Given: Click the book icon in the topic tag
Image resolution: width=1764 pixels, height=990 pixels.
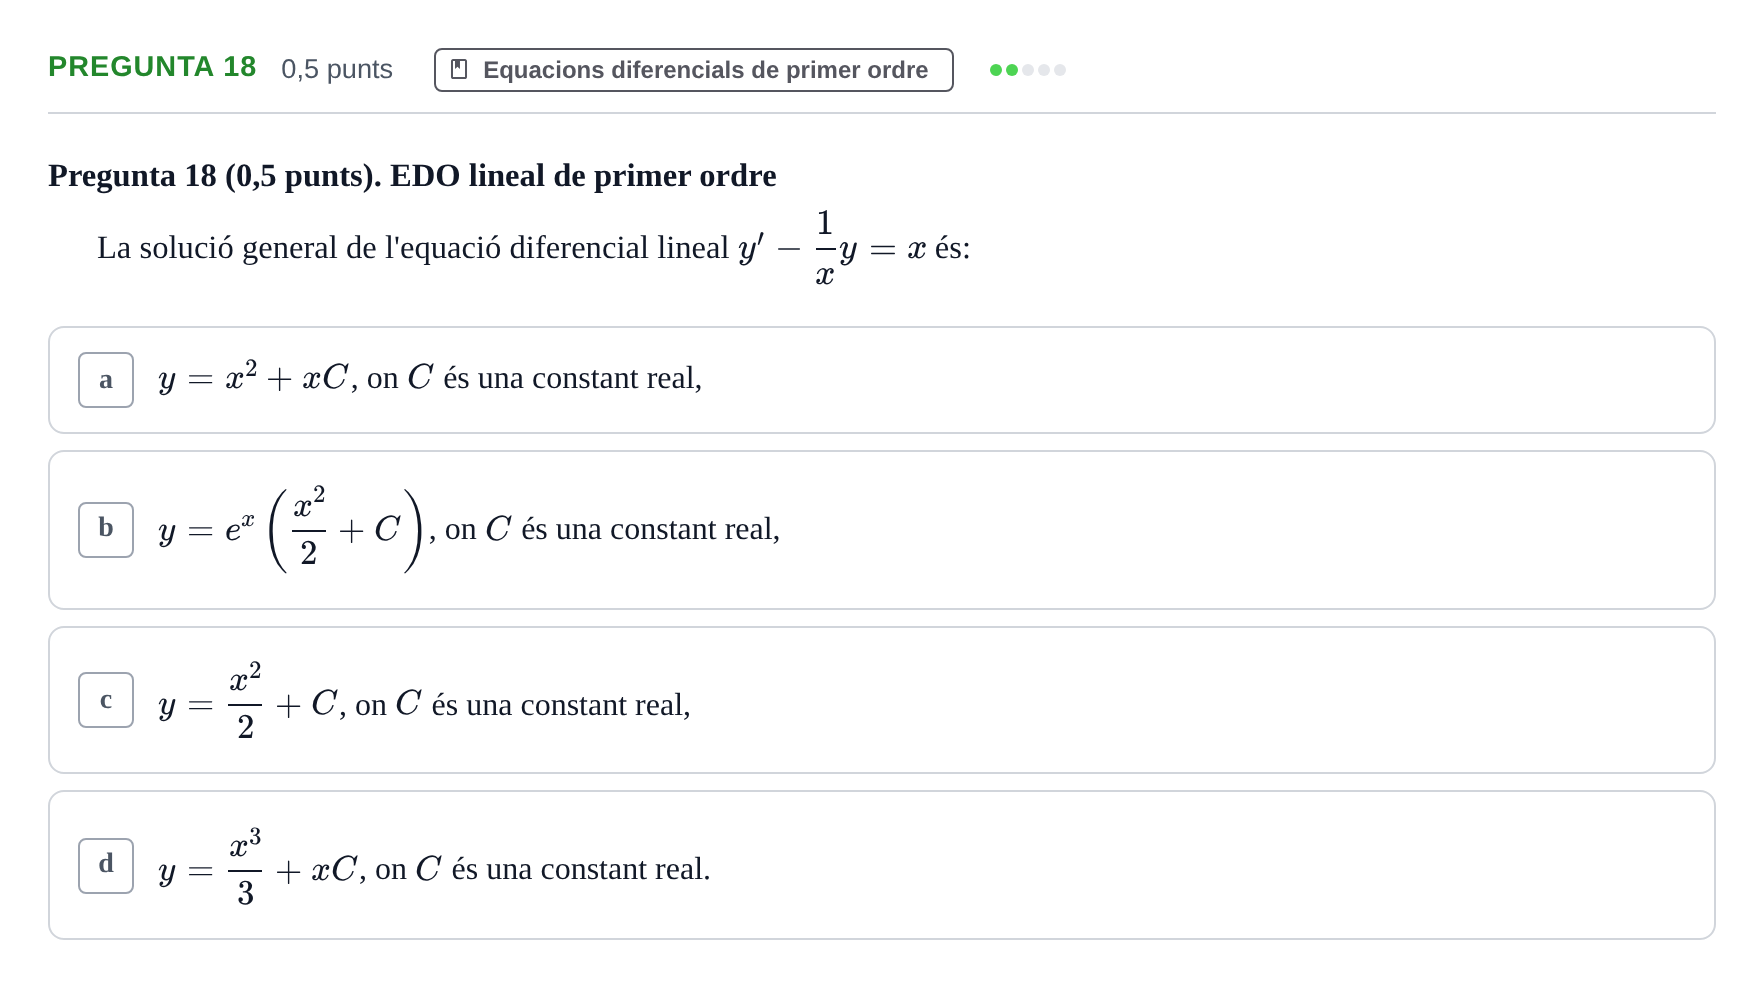Looking at the screenshot, I should [459, 69].
